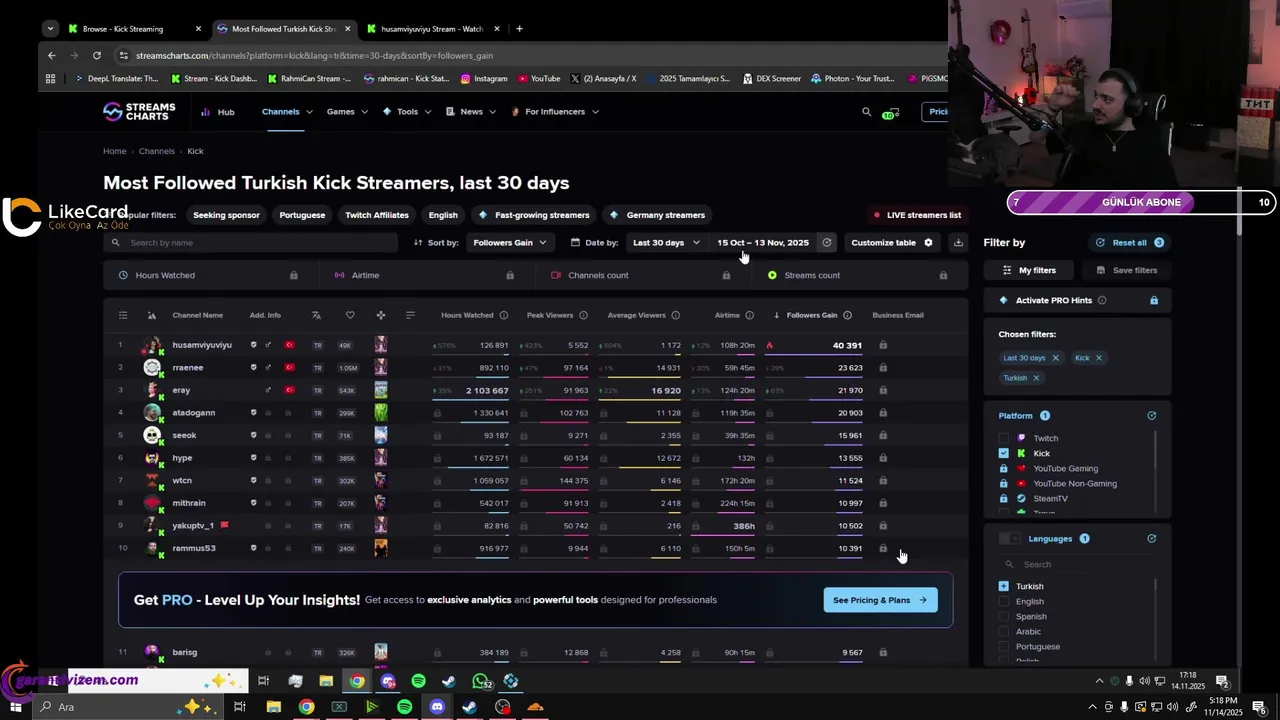Expand the Games navigation menu
Image resolution: width=1280 pixels, height=720 pixels.
(x=347, y=111)
